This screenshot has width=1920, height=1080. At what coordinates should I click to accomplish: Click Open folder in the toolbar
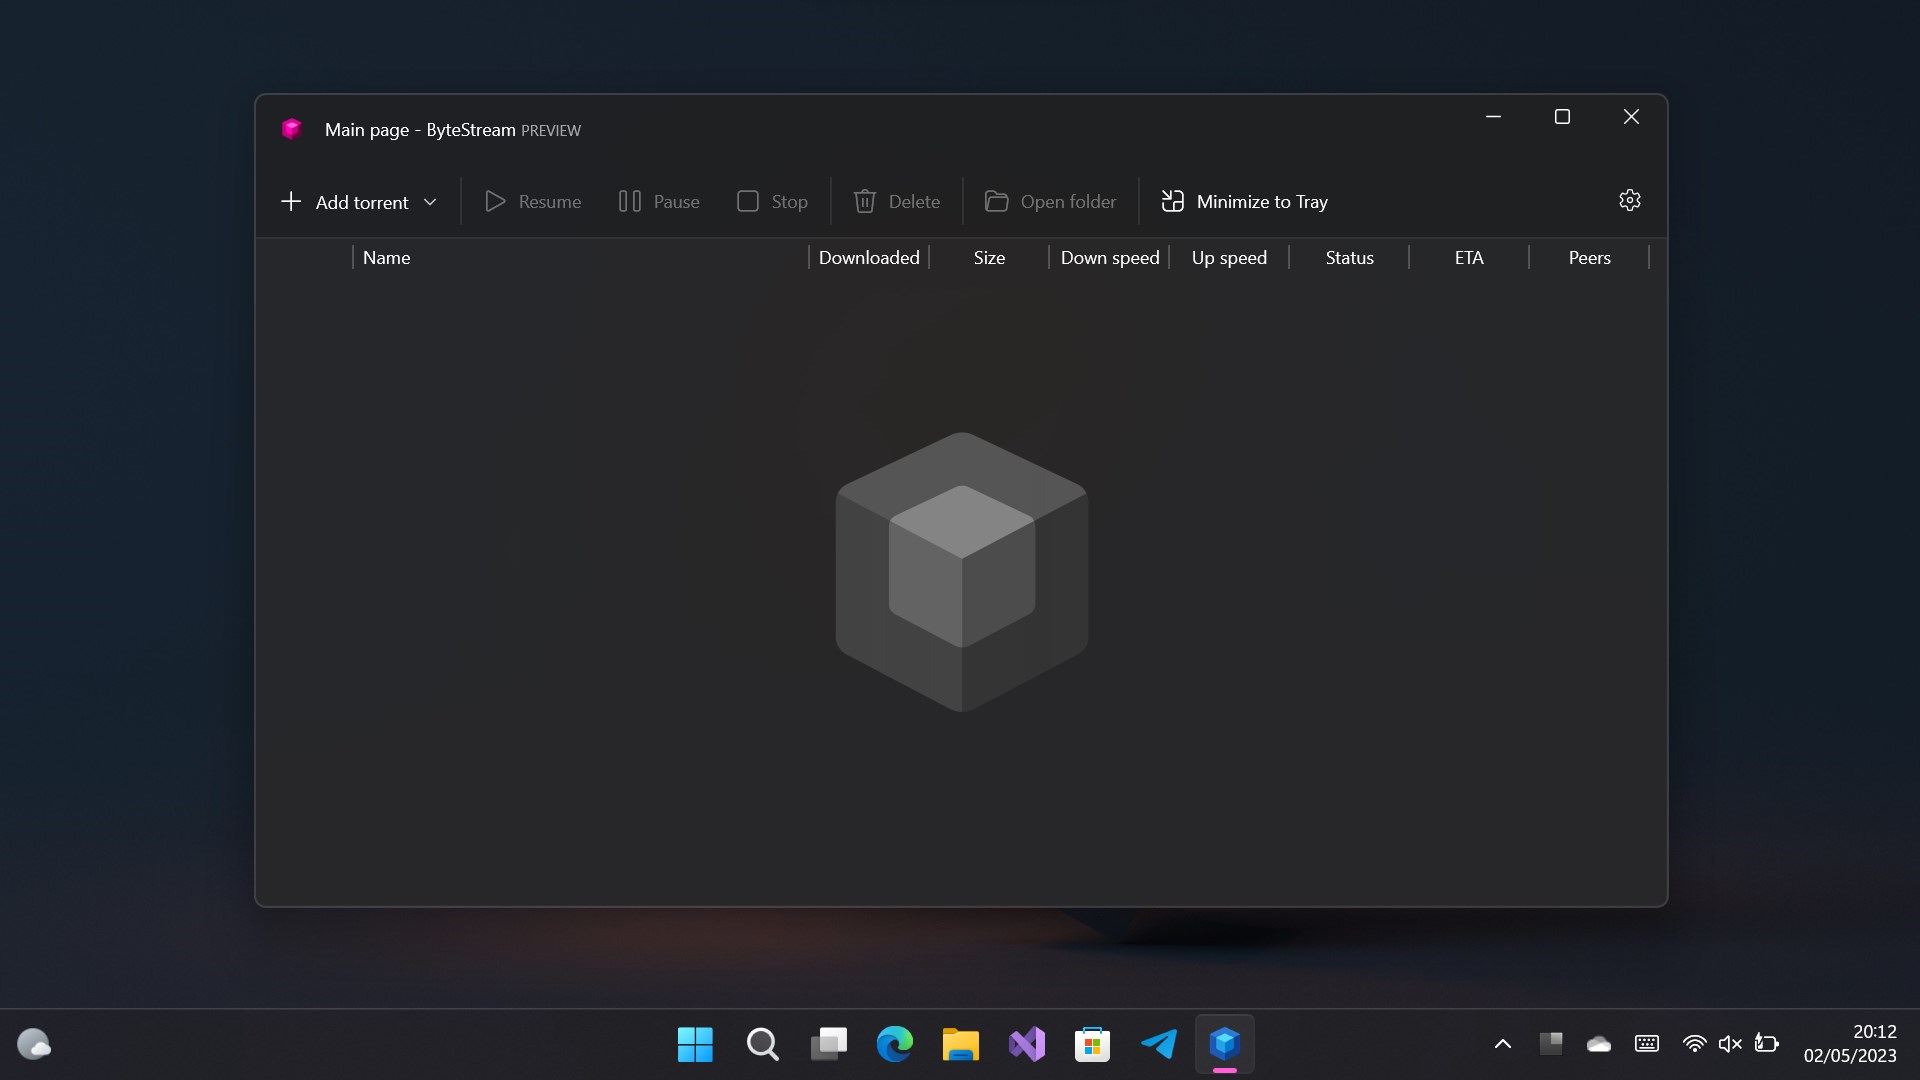pyautogui.click(x=1050, y=202)
